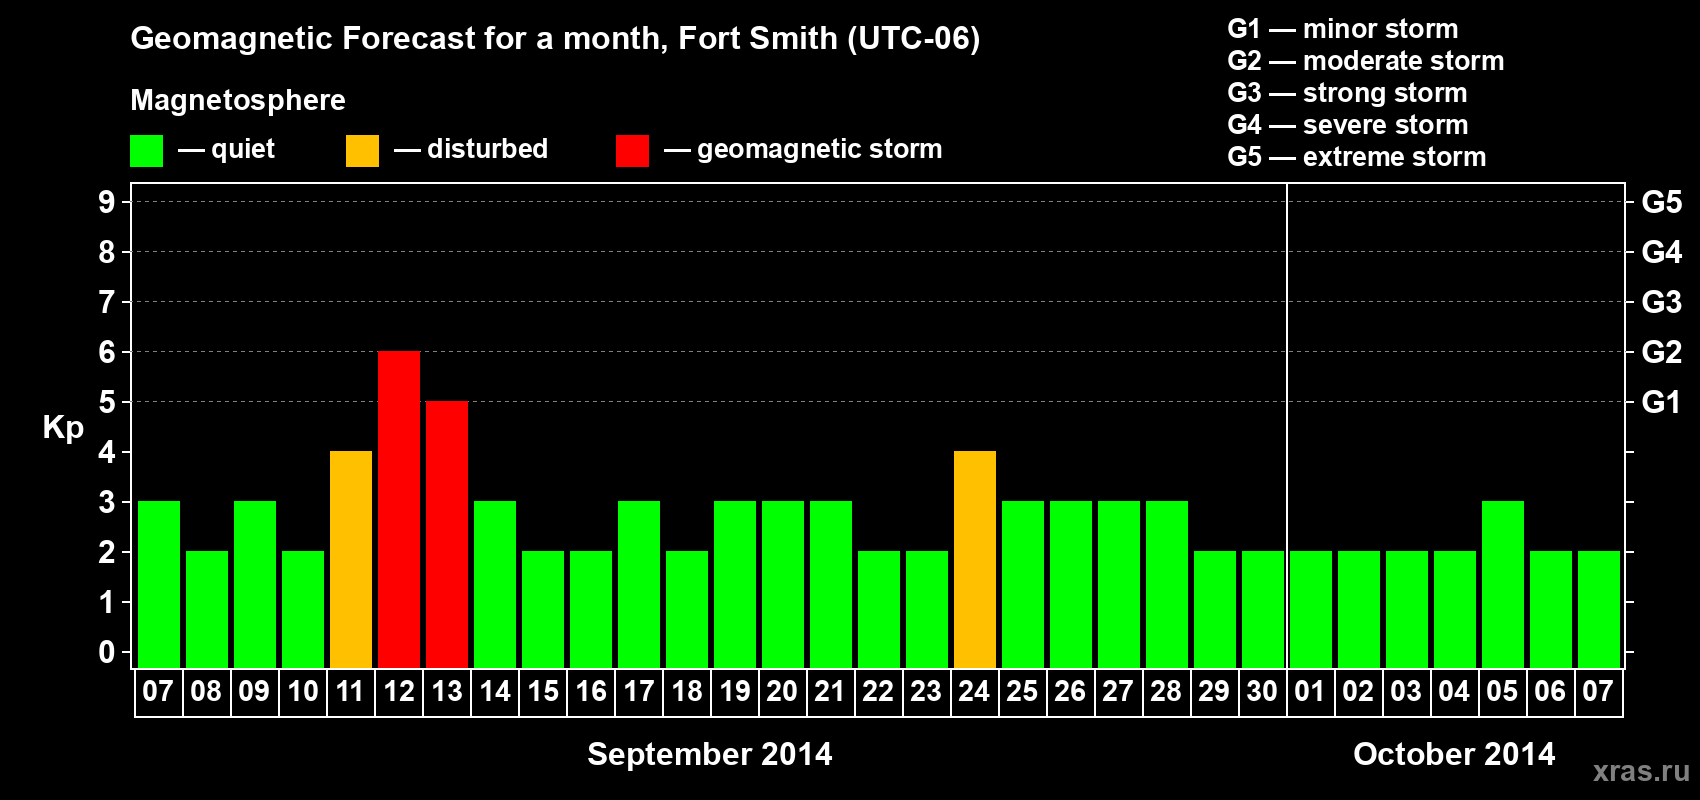The height and width of the screenshot is (800, 1700).
Task: Click the 'September 2014' month label
Action: click(x=710, y=754)
